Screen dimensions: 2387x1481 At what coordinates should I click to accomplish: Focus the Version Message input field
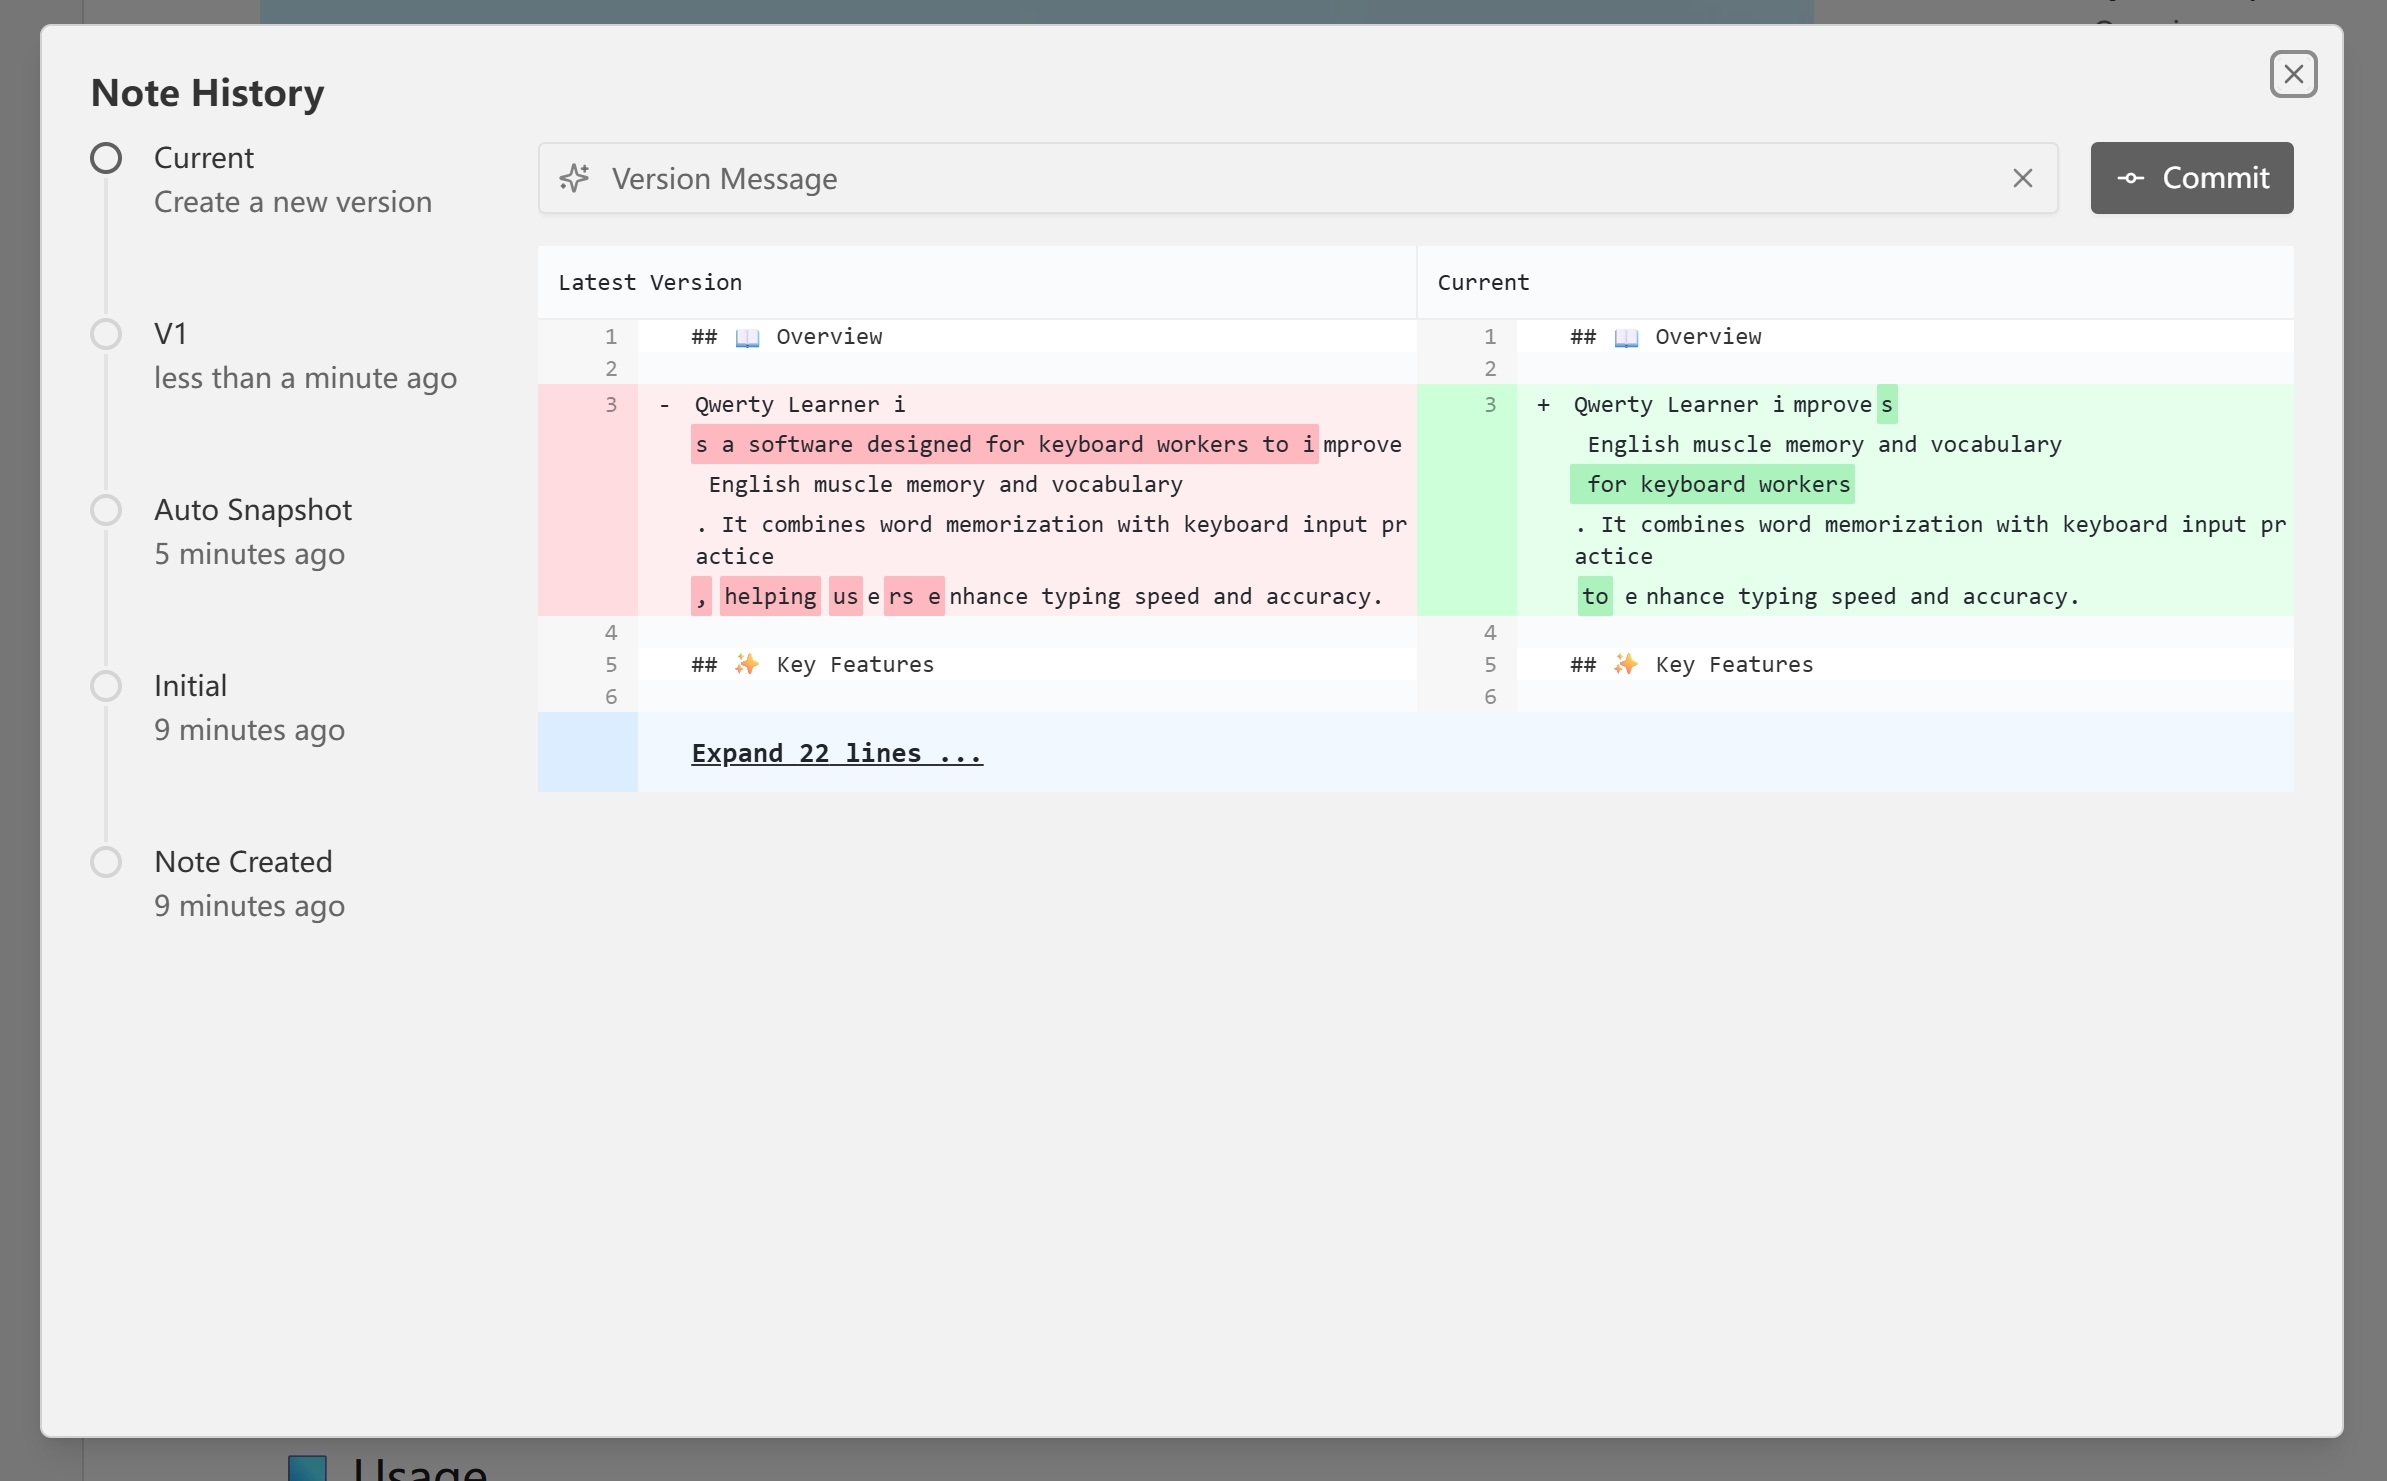click(x=1297, y=178)
